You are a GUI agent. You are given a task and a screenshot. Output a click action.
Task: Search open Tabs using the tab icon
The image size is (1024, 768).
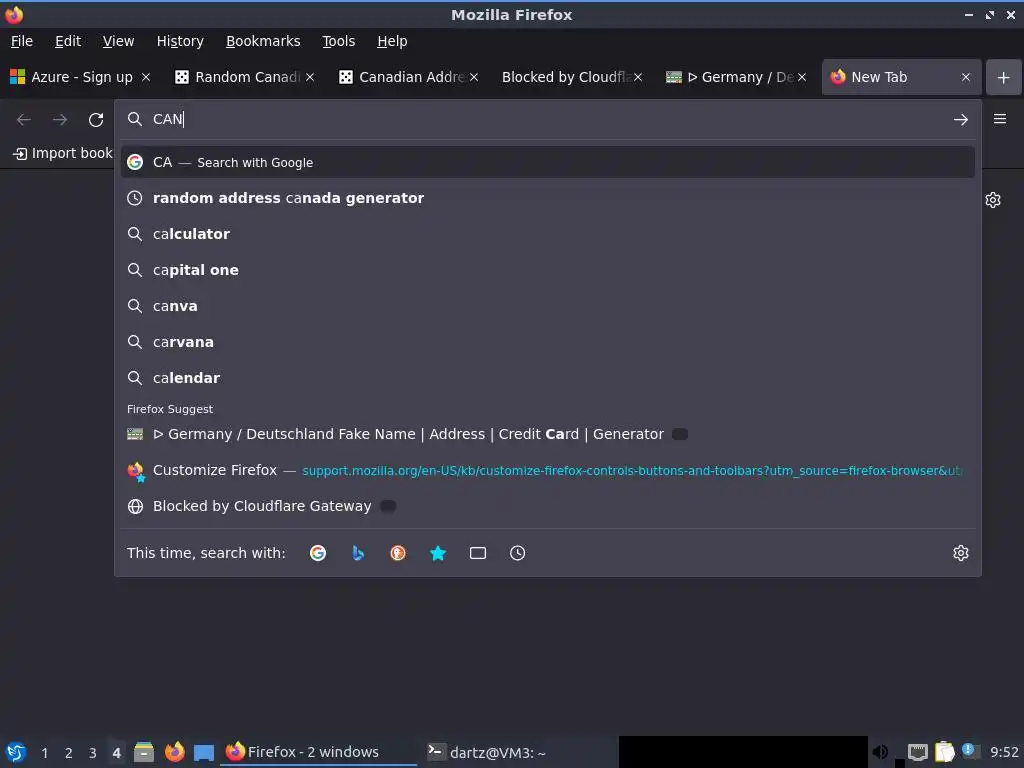point(478,553)
